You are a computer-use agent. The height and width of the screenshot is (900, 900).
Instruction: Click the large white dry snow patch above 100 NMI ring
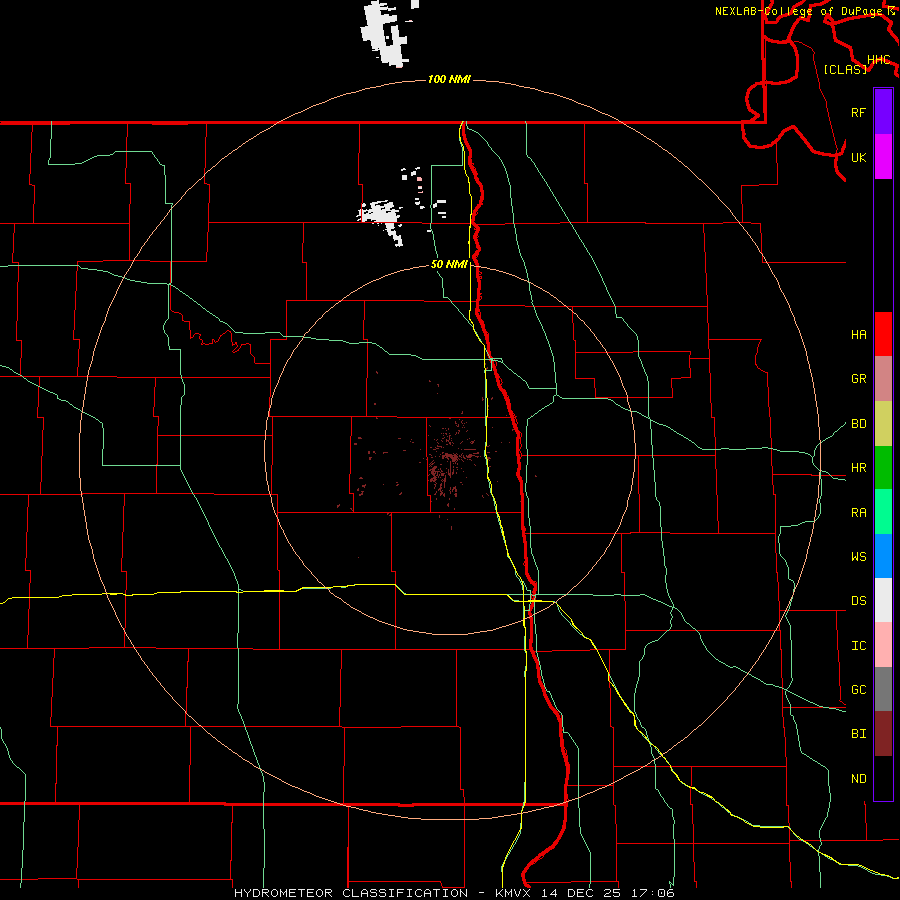pos(387,33)
